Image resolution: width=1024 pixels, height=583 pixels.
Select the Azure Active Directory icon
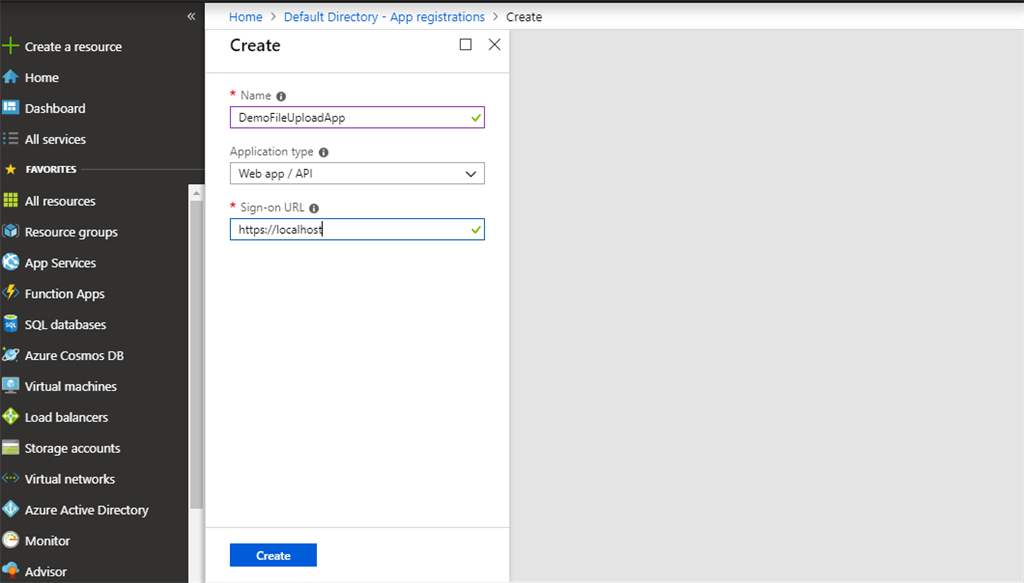click(12, 509)
